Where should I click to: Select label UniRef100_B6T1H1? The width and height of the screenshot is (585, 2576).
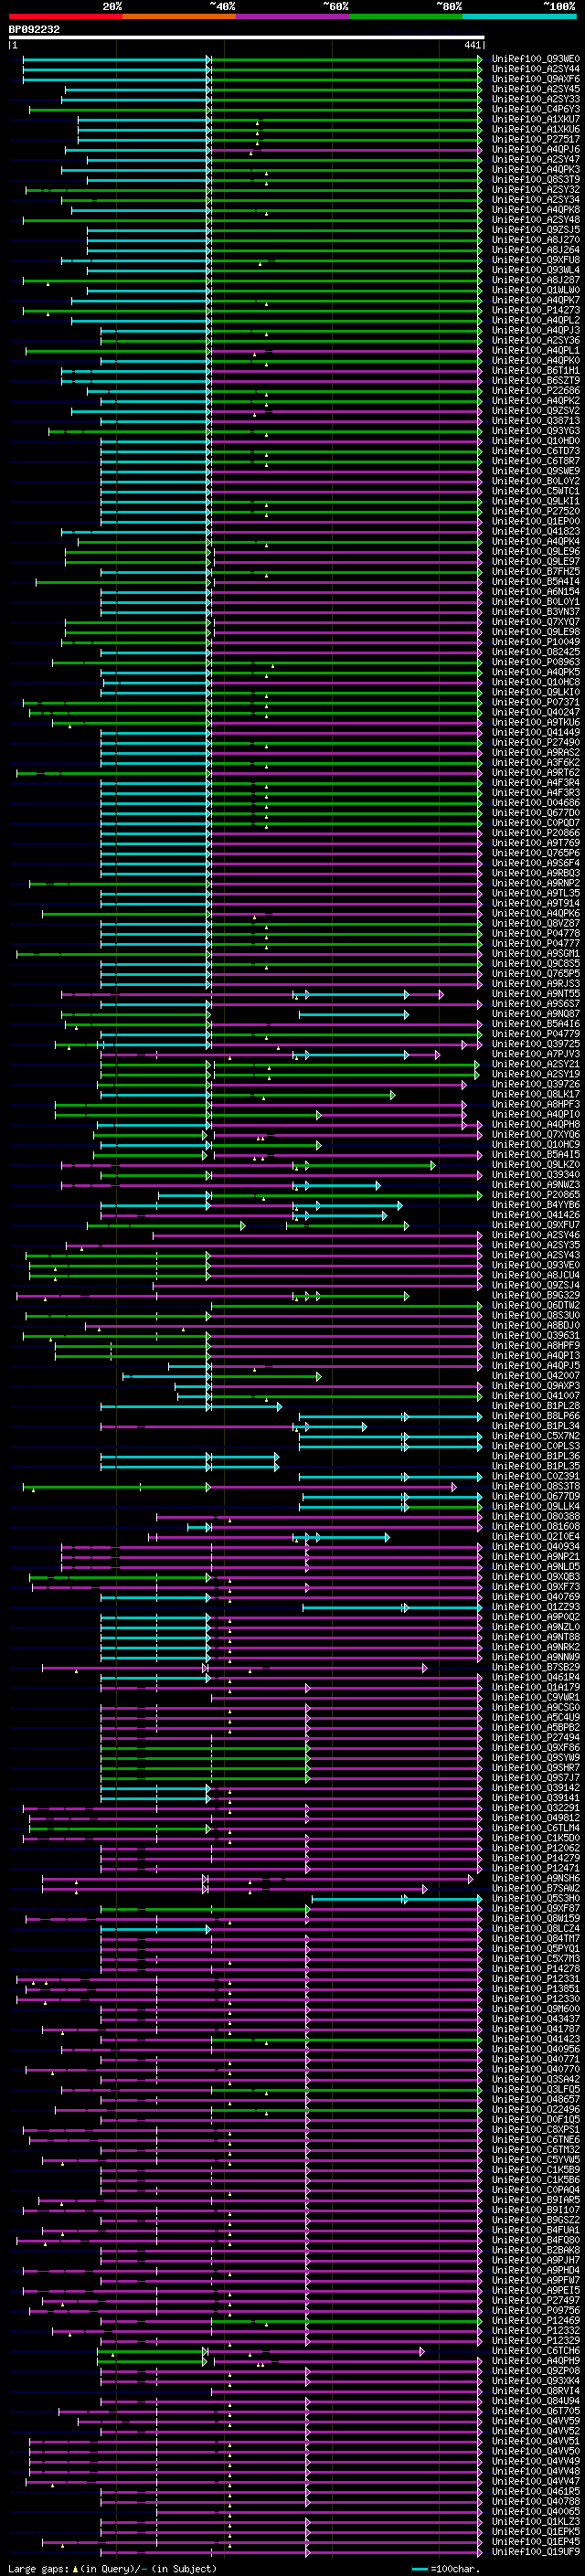[535, 370]
